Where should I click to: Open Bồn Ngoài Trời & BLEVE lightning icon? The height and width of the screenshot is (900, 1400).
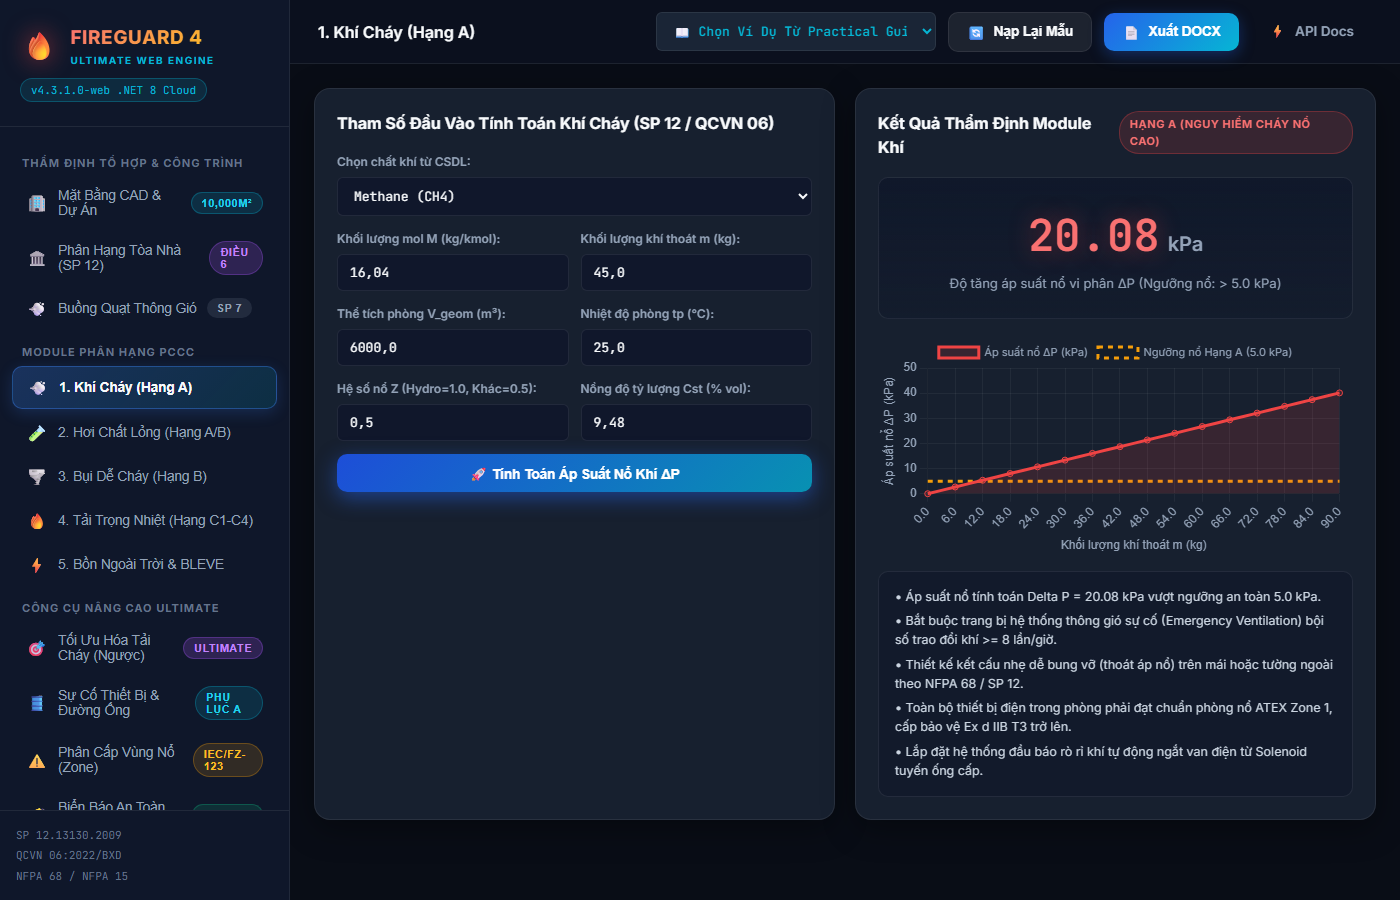click(x=37, y=565)
